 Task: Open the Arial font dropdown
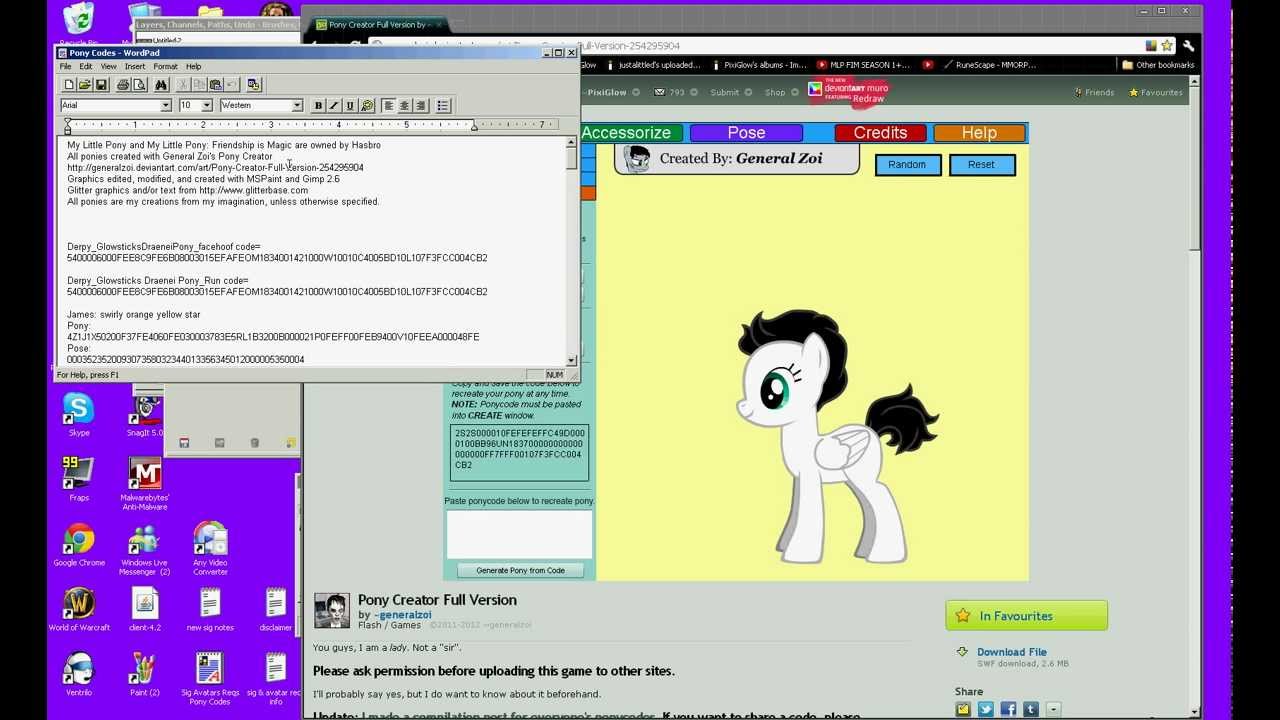click(166, 106)
